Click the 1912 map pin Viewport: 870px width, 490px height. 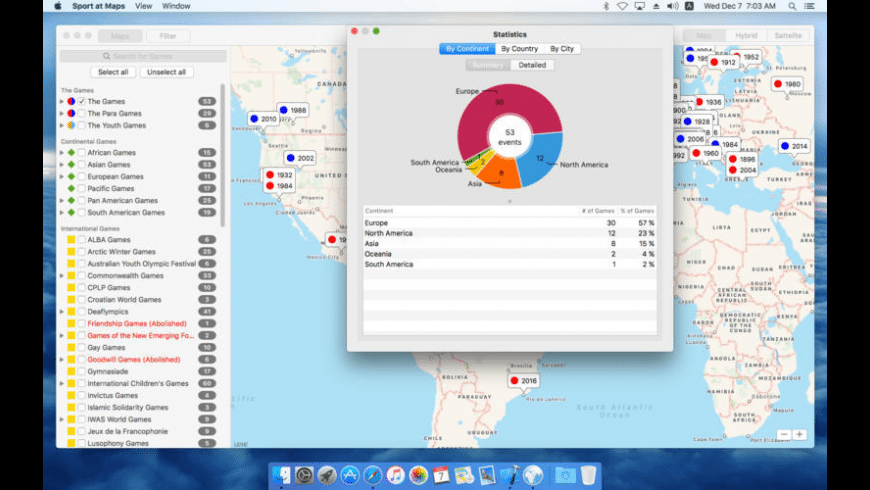pos(724,62)
